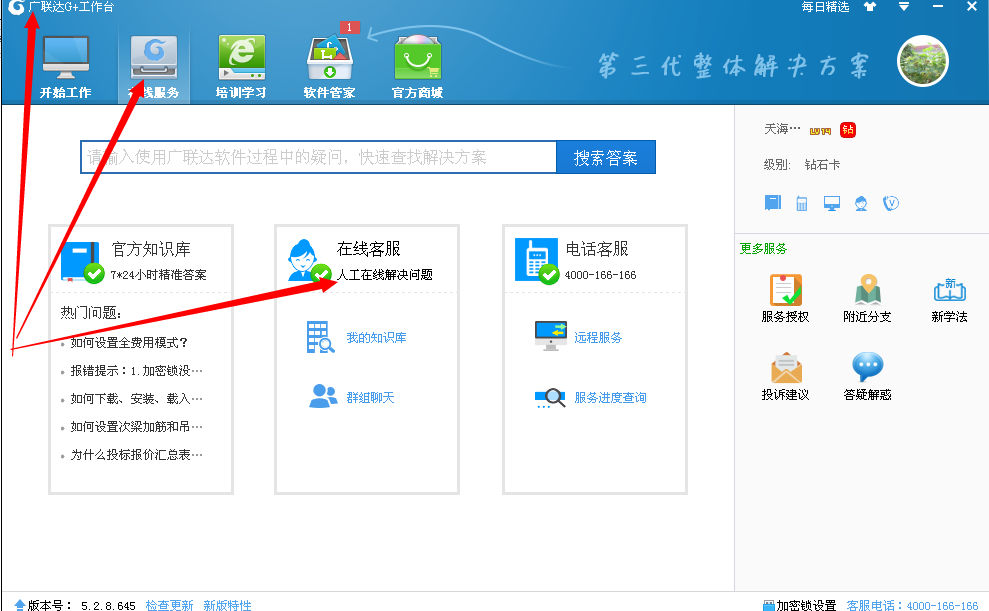Click the 客服电话：4000-166-166 link

pos(912,605)
